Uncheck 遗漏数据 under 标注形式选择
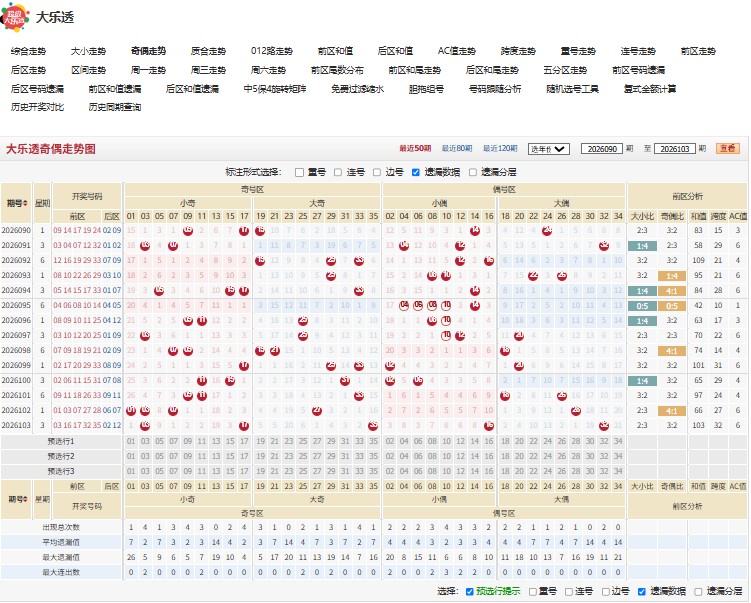This screenshot has height=603, width=751. pyautogui.click(x=416, y=172)
